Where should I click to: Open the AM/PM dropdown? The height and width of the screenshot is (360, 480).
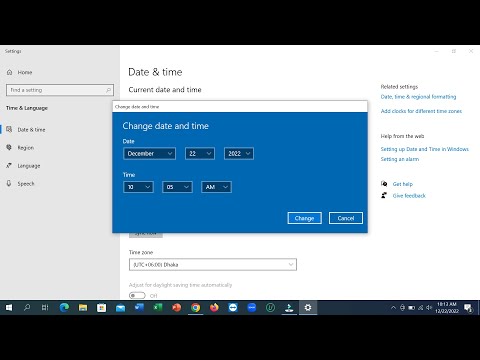click(216, 187)
